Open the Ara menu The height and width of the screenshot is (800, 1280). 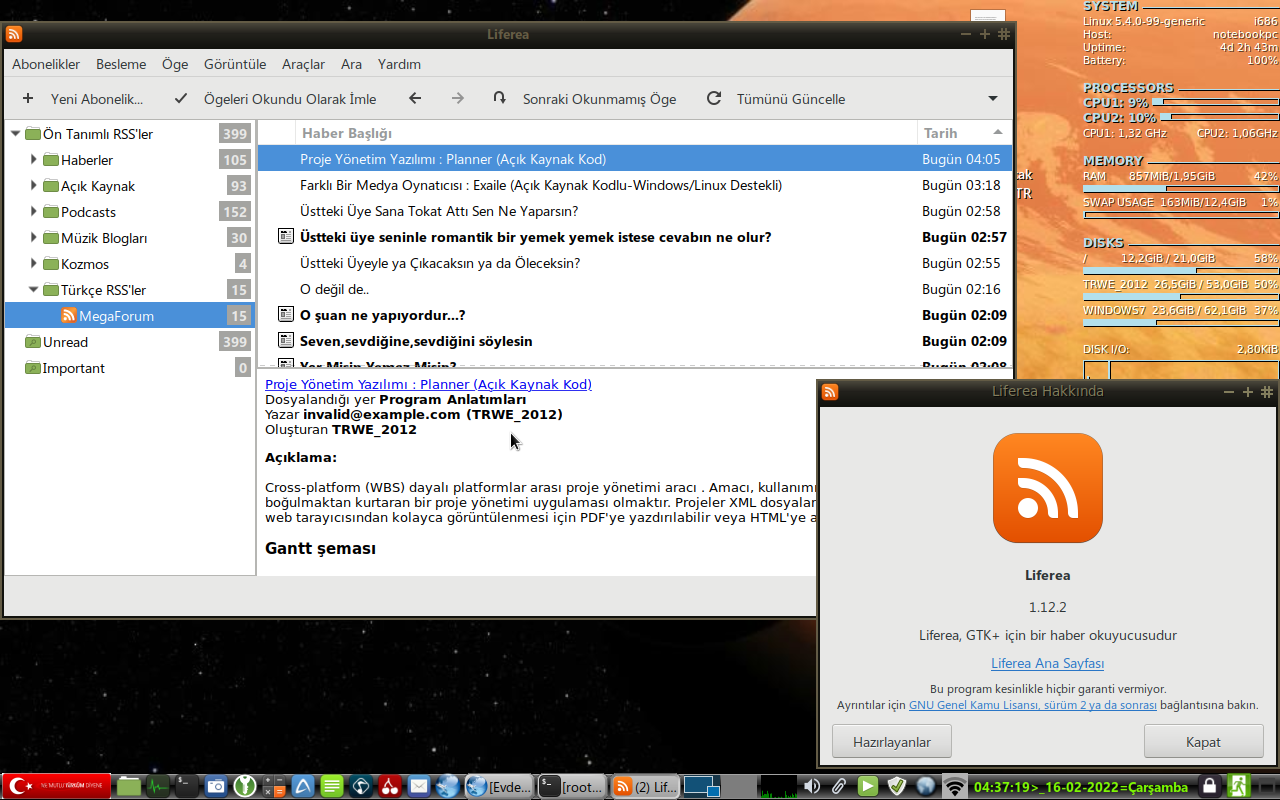pyautogui.click(x=351, y=64)
